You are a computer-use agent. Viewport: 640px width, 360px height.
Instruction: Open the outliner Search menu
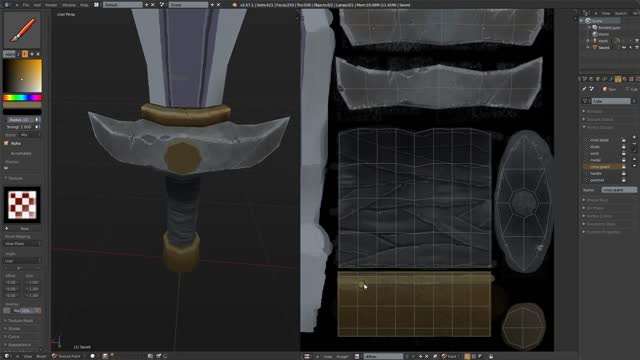click(620, 13)
